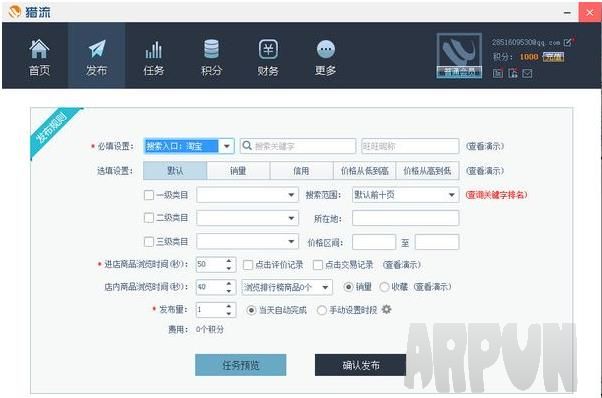Screen dimensions: 602x398
Task: Select the 信用 sort tab
Action: 301,171
